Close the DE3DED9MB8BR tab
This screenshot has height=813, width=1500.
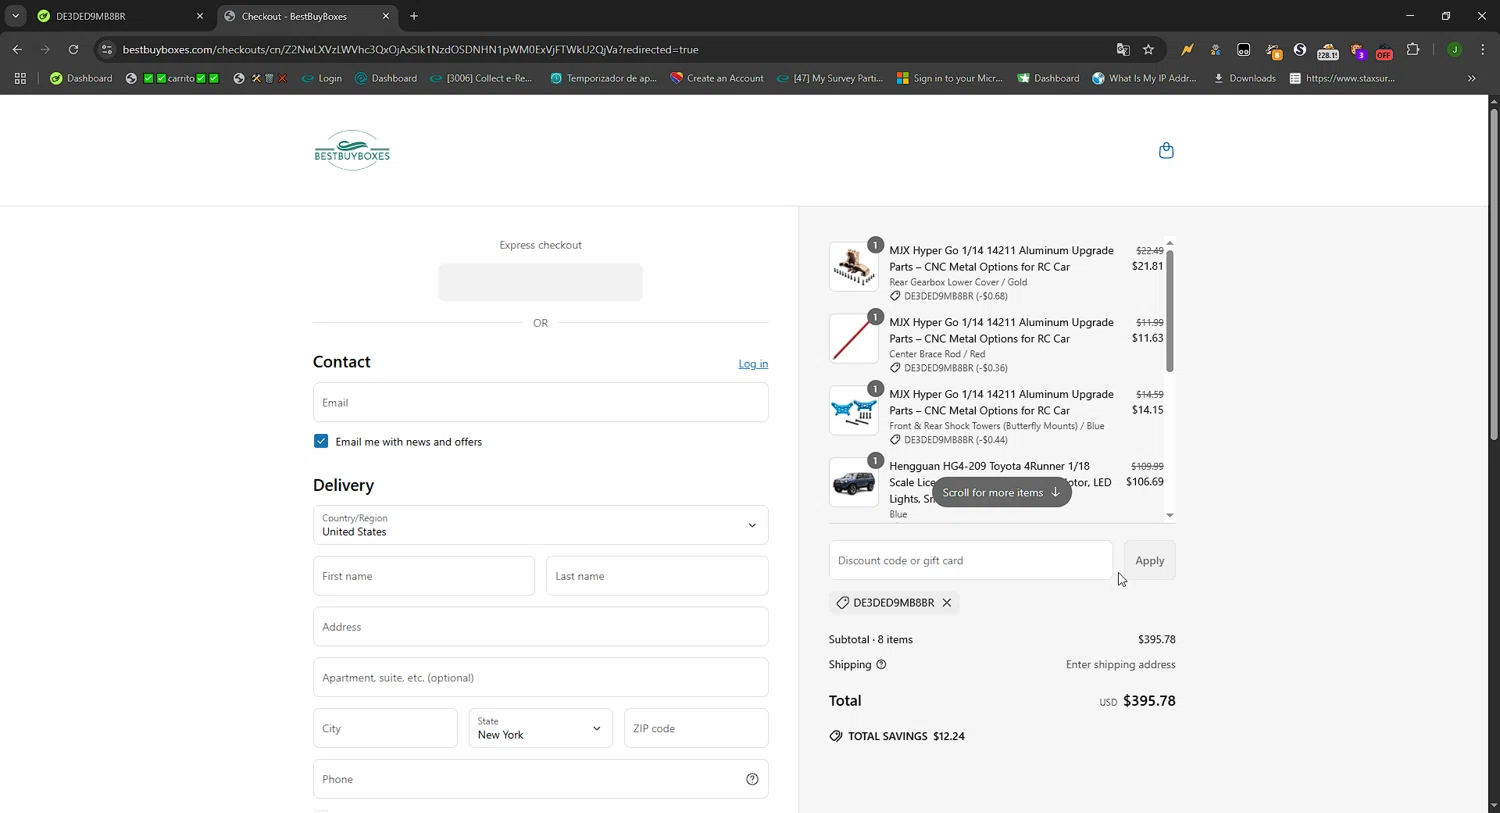point(200,16)
